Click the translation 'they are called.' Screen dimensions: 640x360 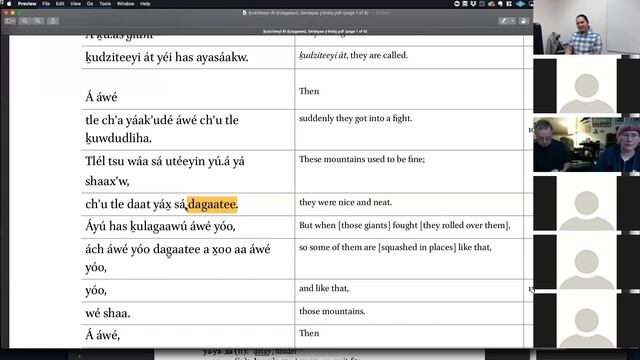(x=379, y=55)
